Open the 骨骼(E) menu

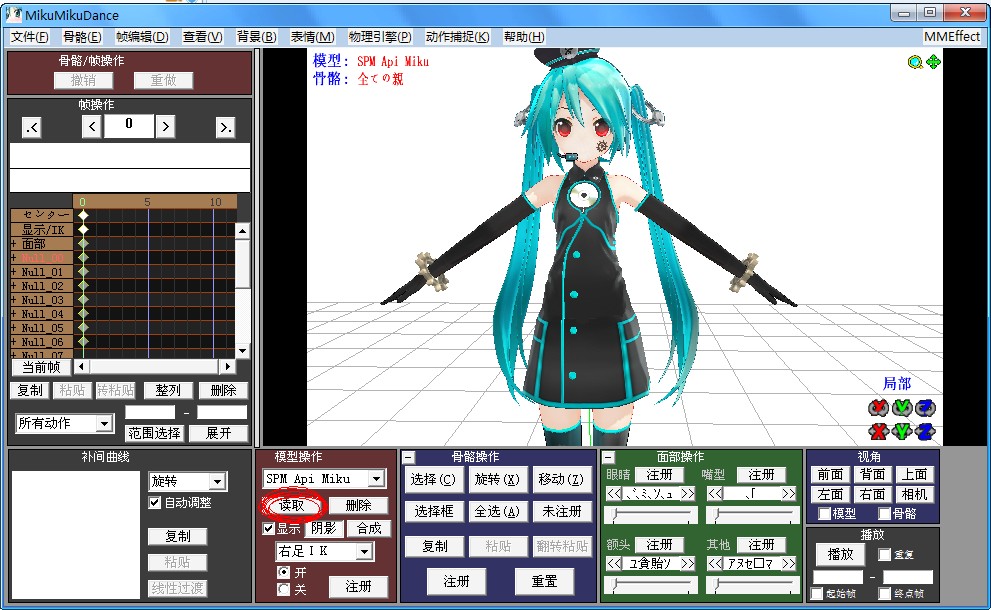click(82, 37)
